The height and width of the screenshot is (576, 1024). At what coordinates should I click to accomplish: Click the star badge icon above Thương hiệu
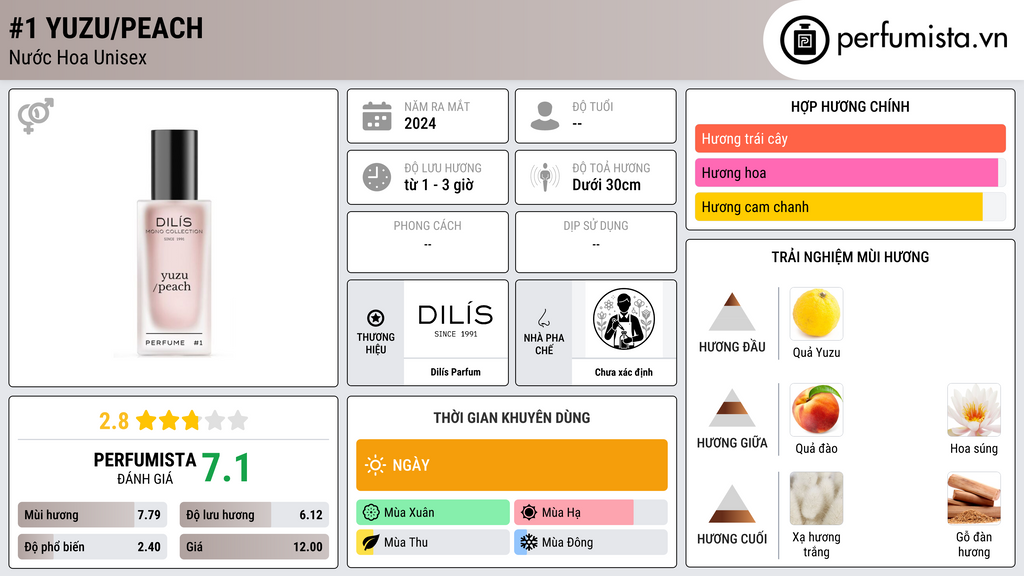coord(376,318)
